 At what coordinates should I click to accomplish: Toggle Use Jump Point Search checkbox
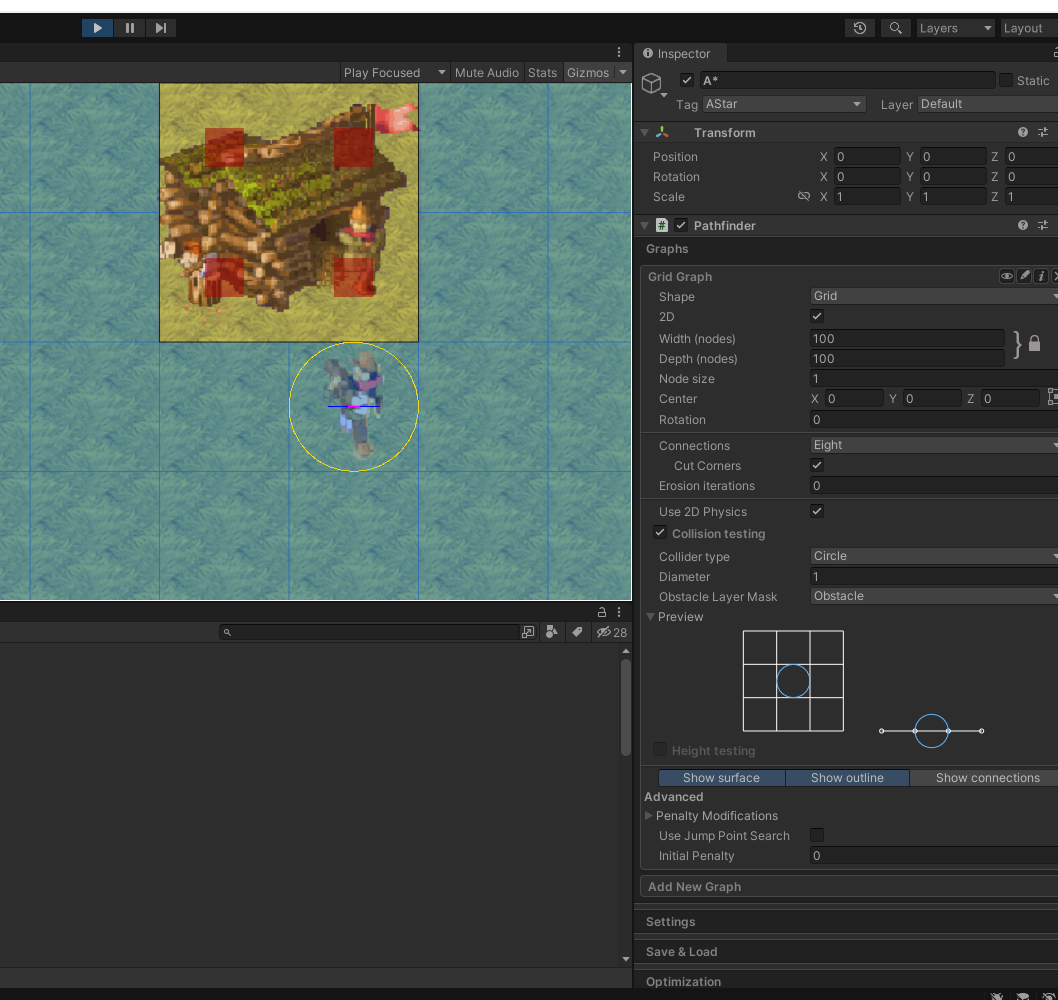816,835
